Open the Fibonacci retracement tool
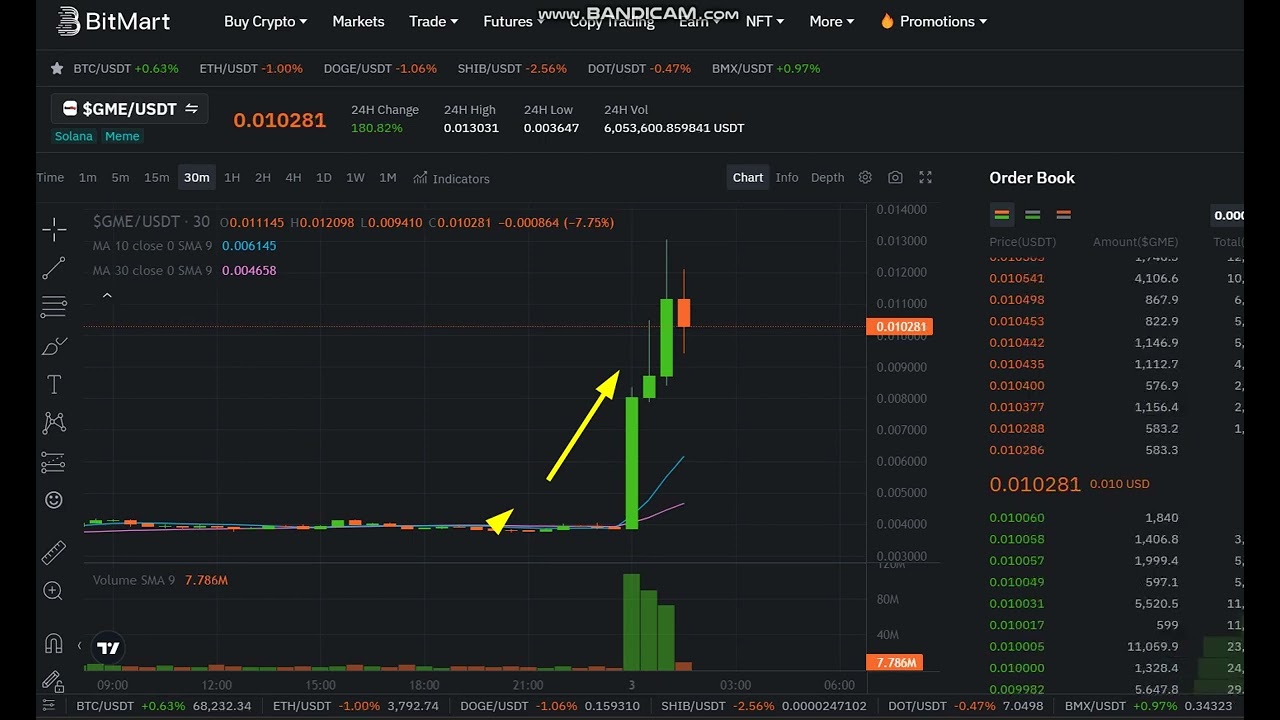This screenshot has width=1280, height=720. [x=54, y=307]
